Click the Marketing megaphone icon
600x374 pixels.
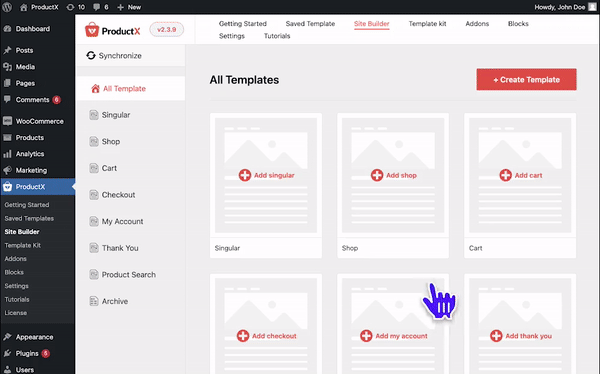coord(7,170)
